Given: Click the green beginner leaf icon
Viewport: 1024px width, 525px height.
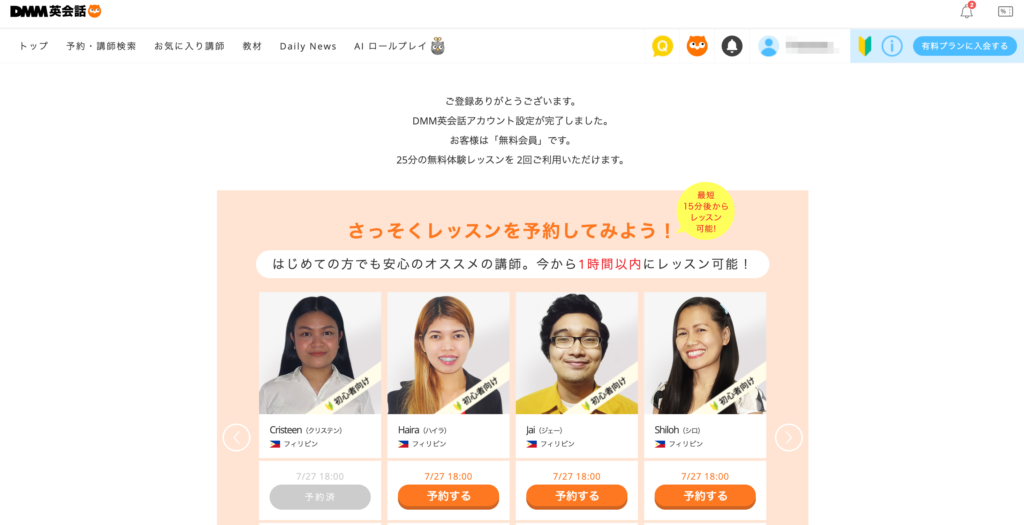Looking at the screenshot, I should click(865, 46).
